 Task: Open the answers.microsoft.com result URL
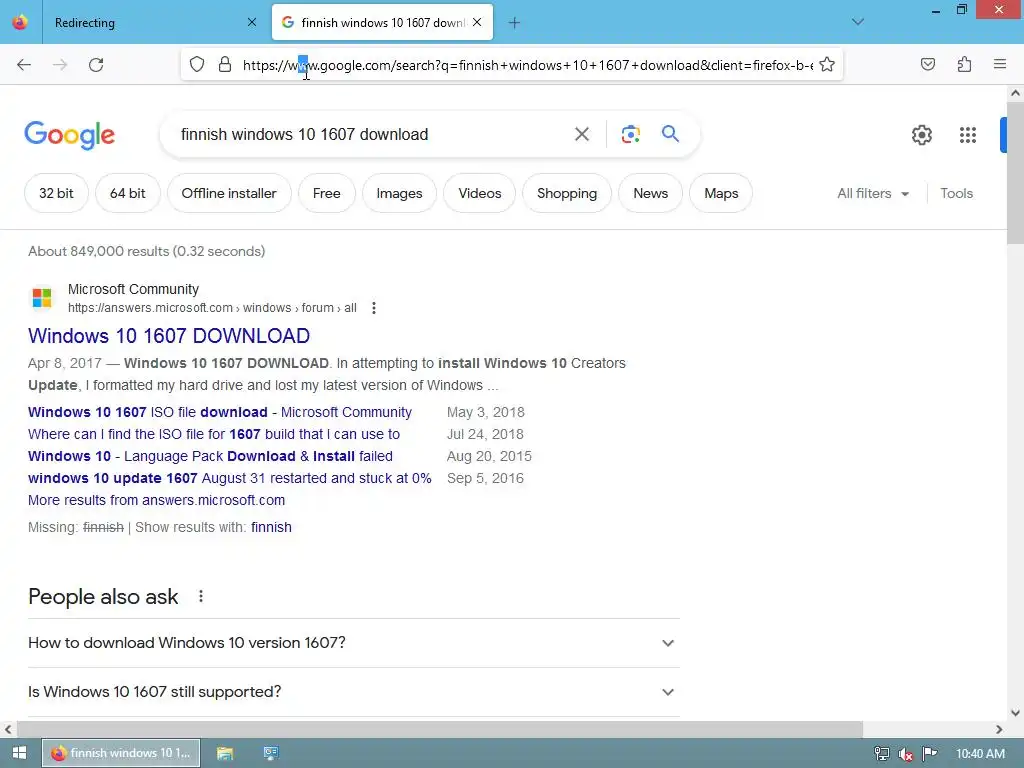click(212, 308)
